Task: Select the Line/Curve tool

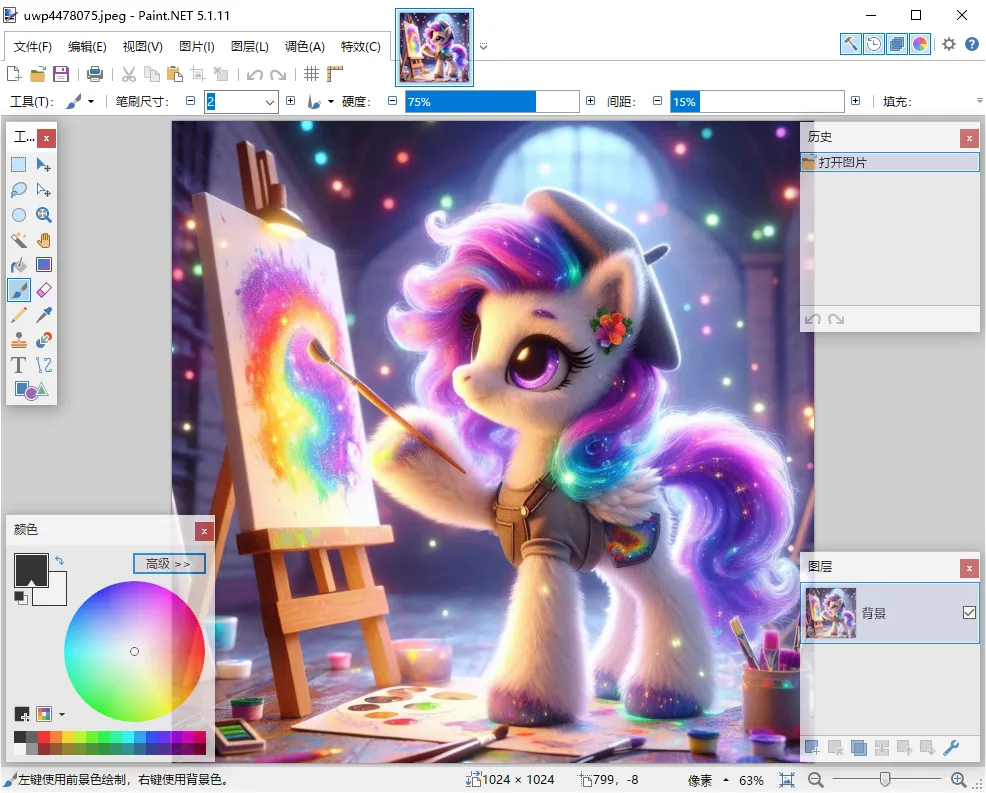Action: tap(43, 365)
